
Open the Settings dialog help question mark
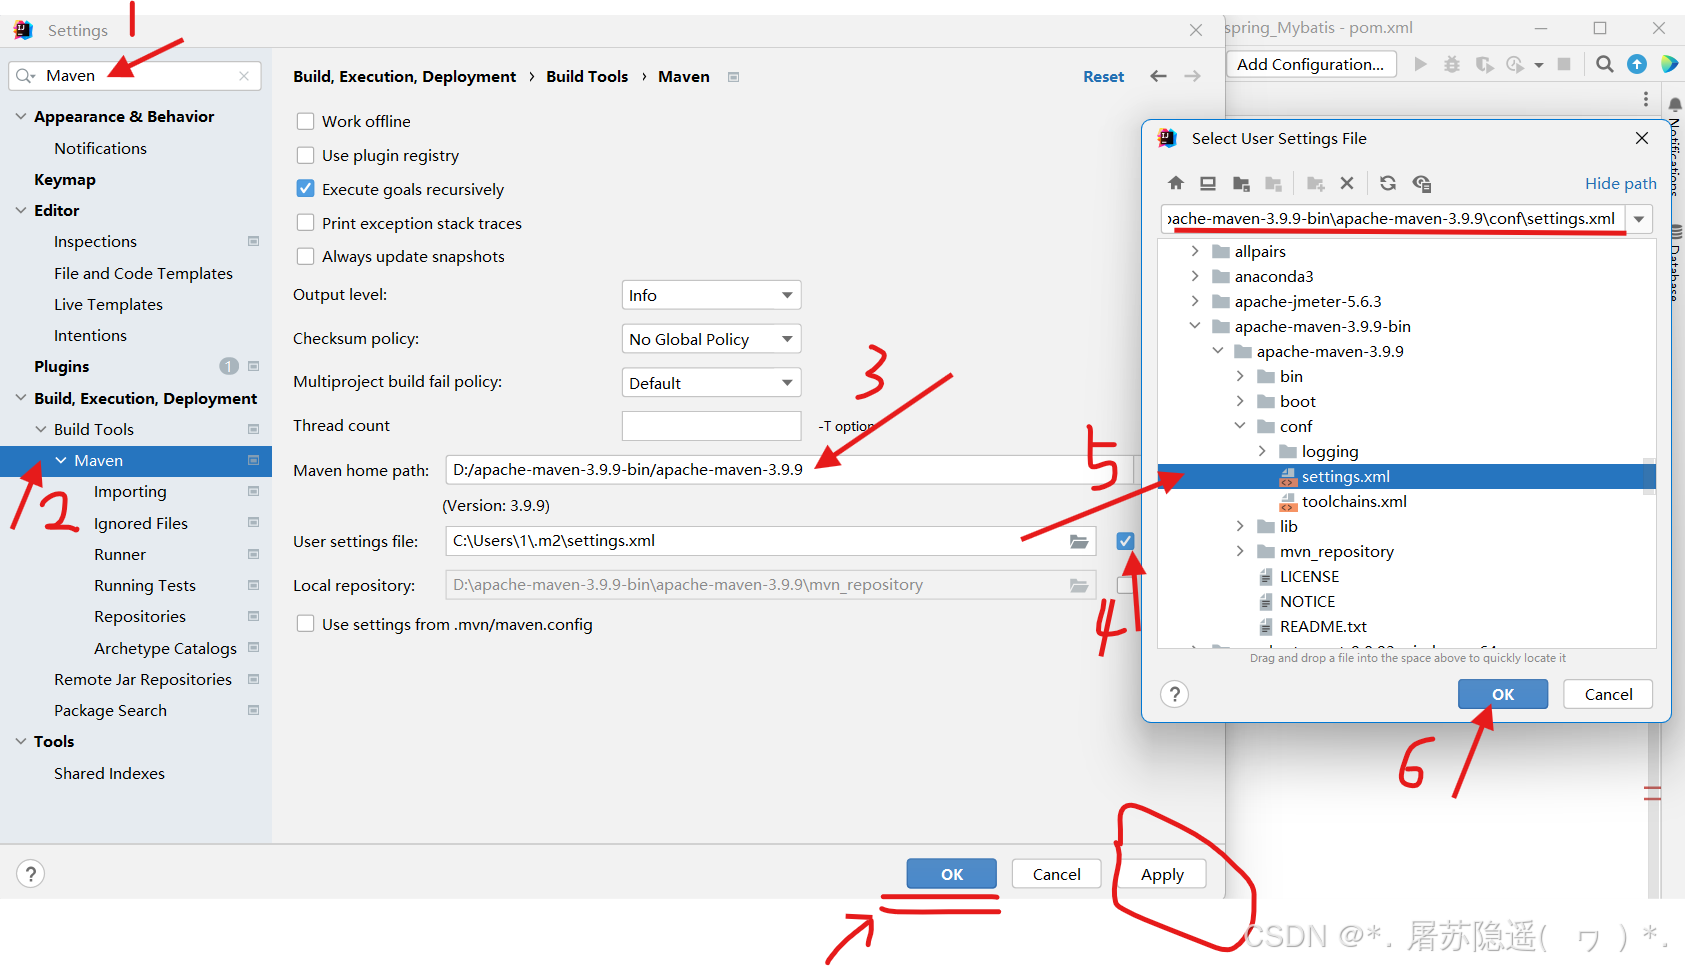(x=31, y=874)
